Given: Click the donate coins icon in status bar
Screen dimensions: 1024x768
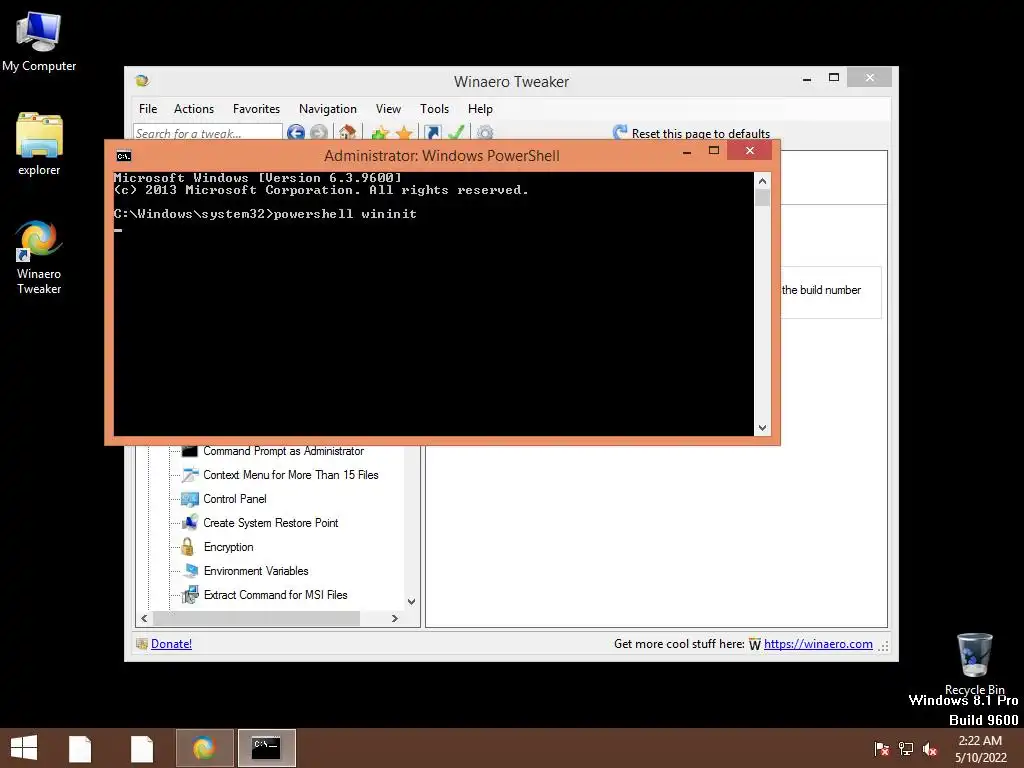Looking at the screenshot, I should [142, 644].
